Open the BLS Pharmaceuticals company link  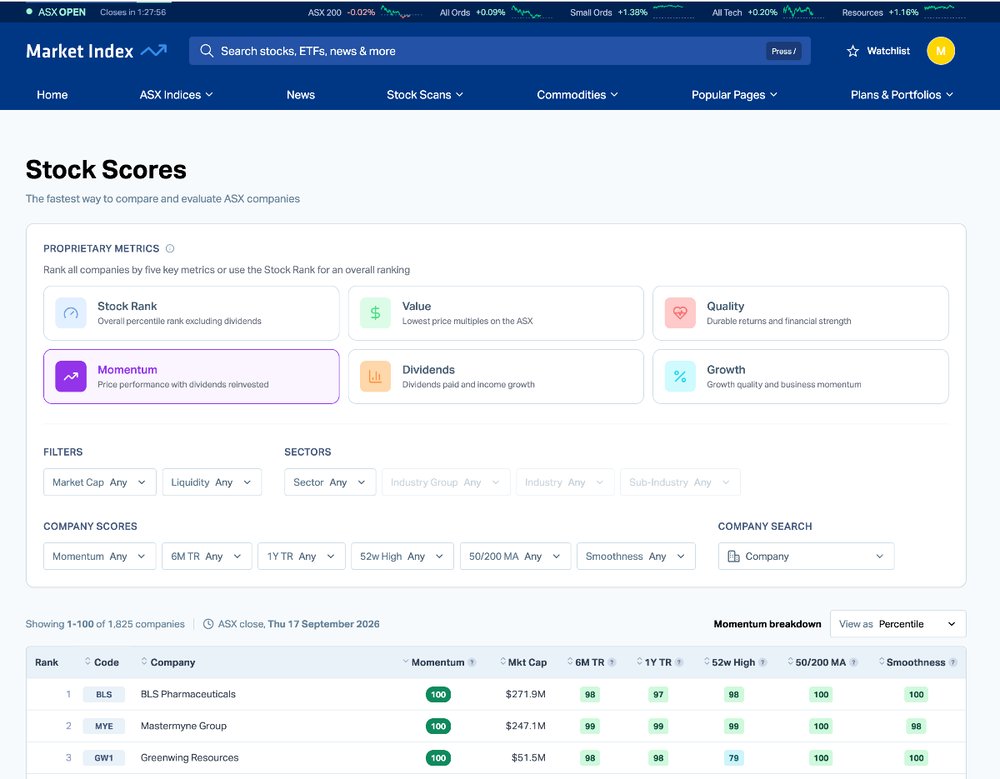click(x=188, y=694)
